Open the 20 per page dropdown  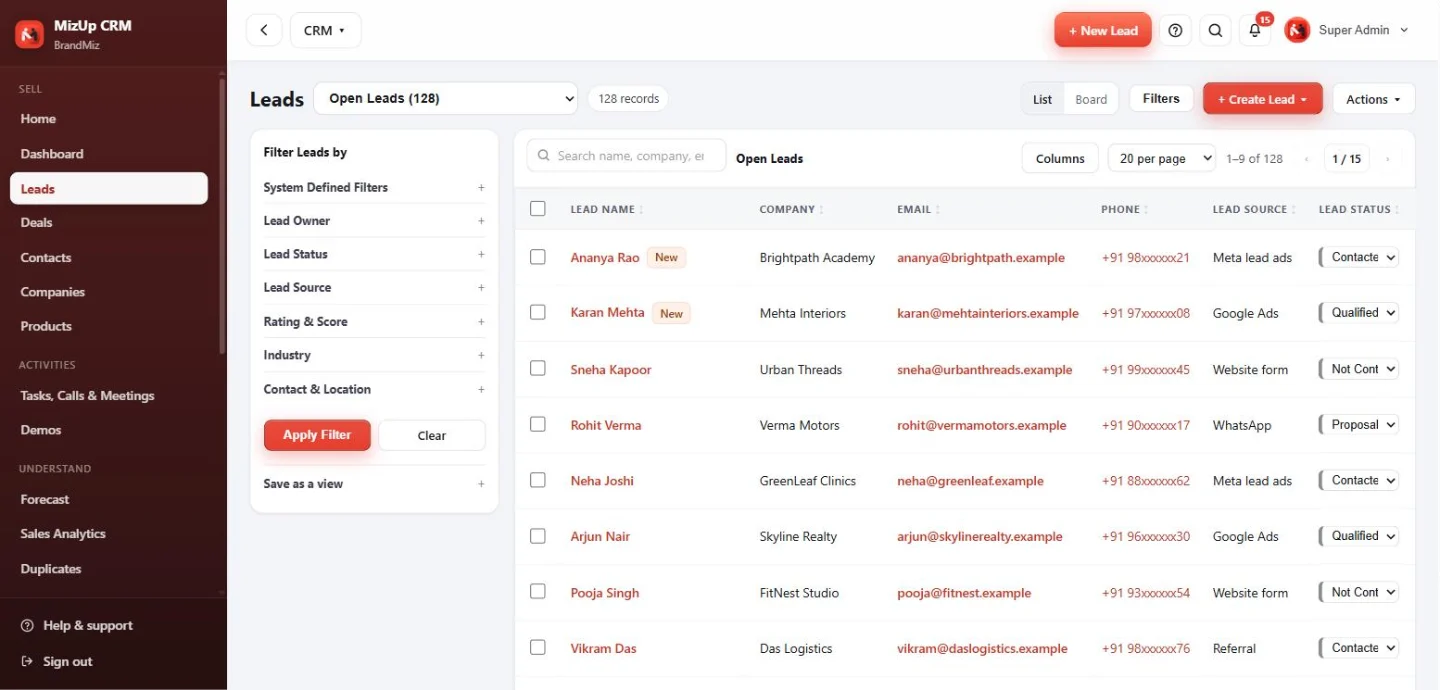click(1162, 158)
